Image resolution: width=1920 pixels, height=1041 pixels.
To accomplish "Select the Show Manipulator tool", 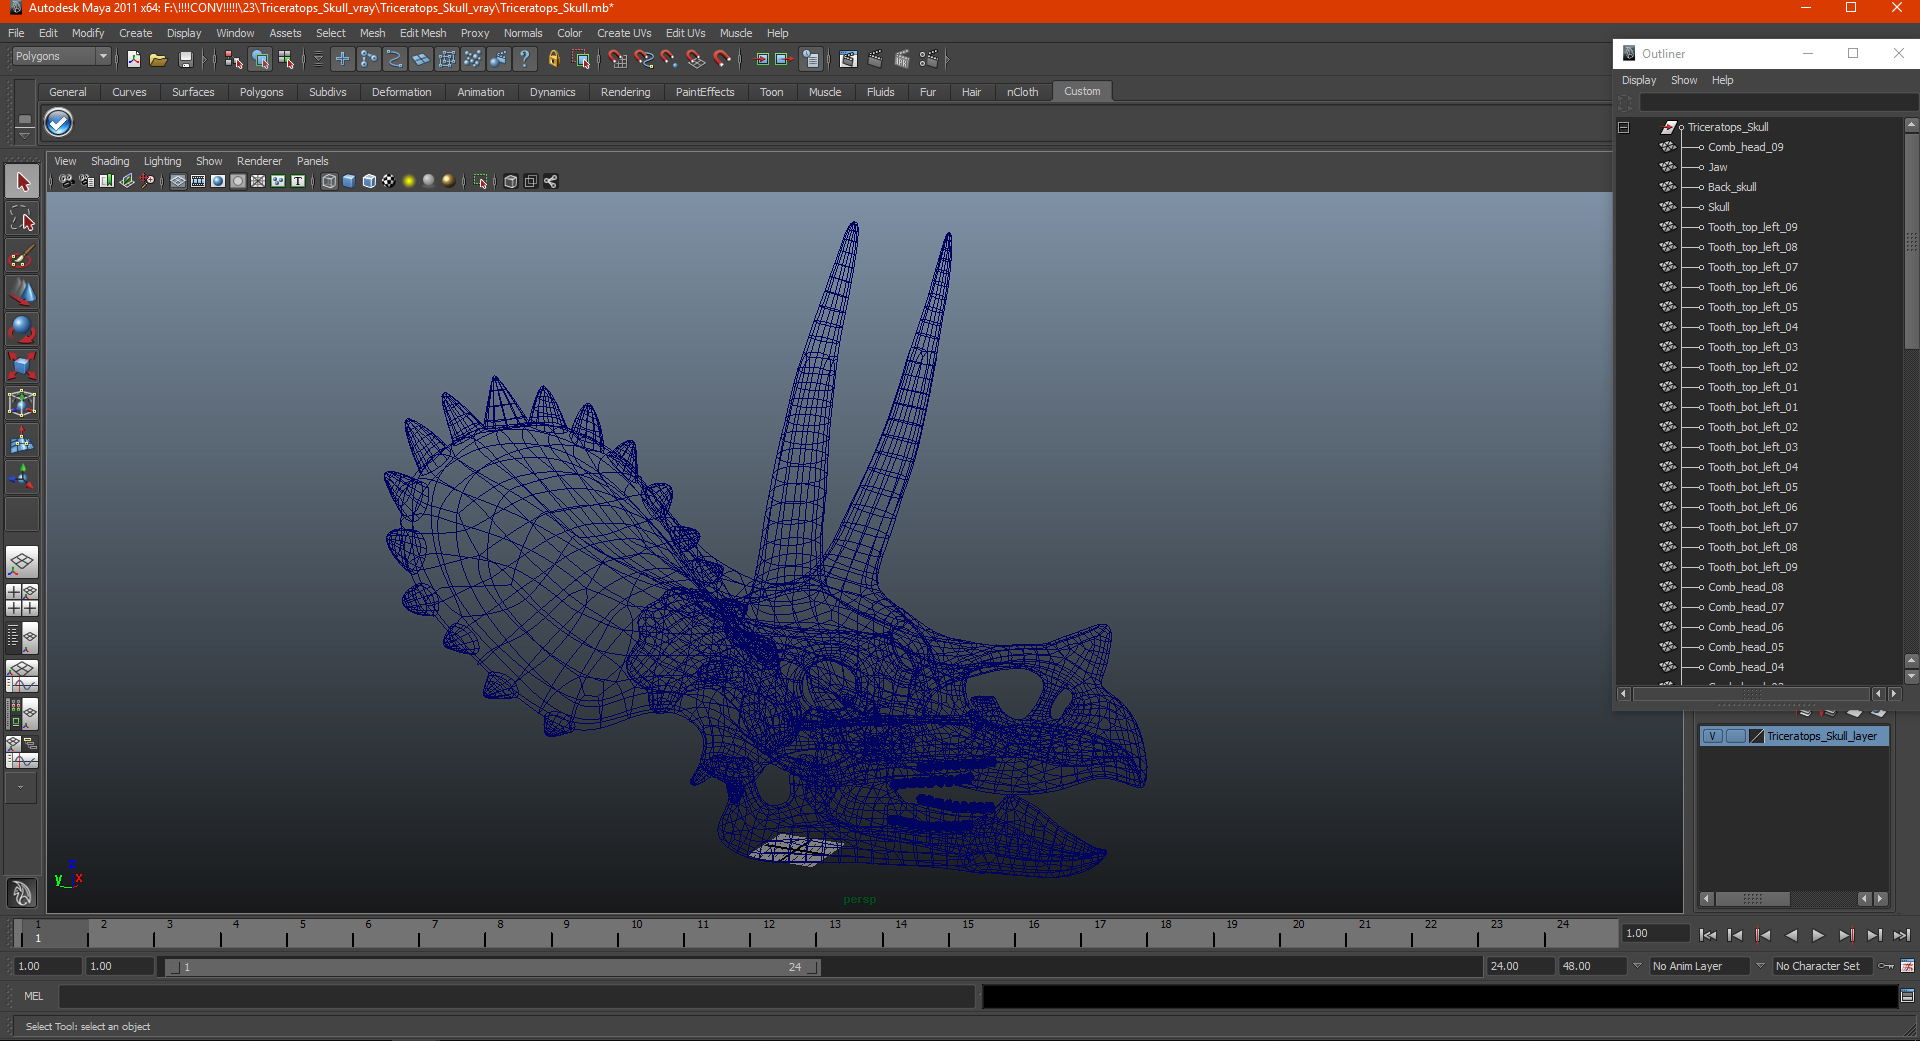I will [x=22, y=477].
